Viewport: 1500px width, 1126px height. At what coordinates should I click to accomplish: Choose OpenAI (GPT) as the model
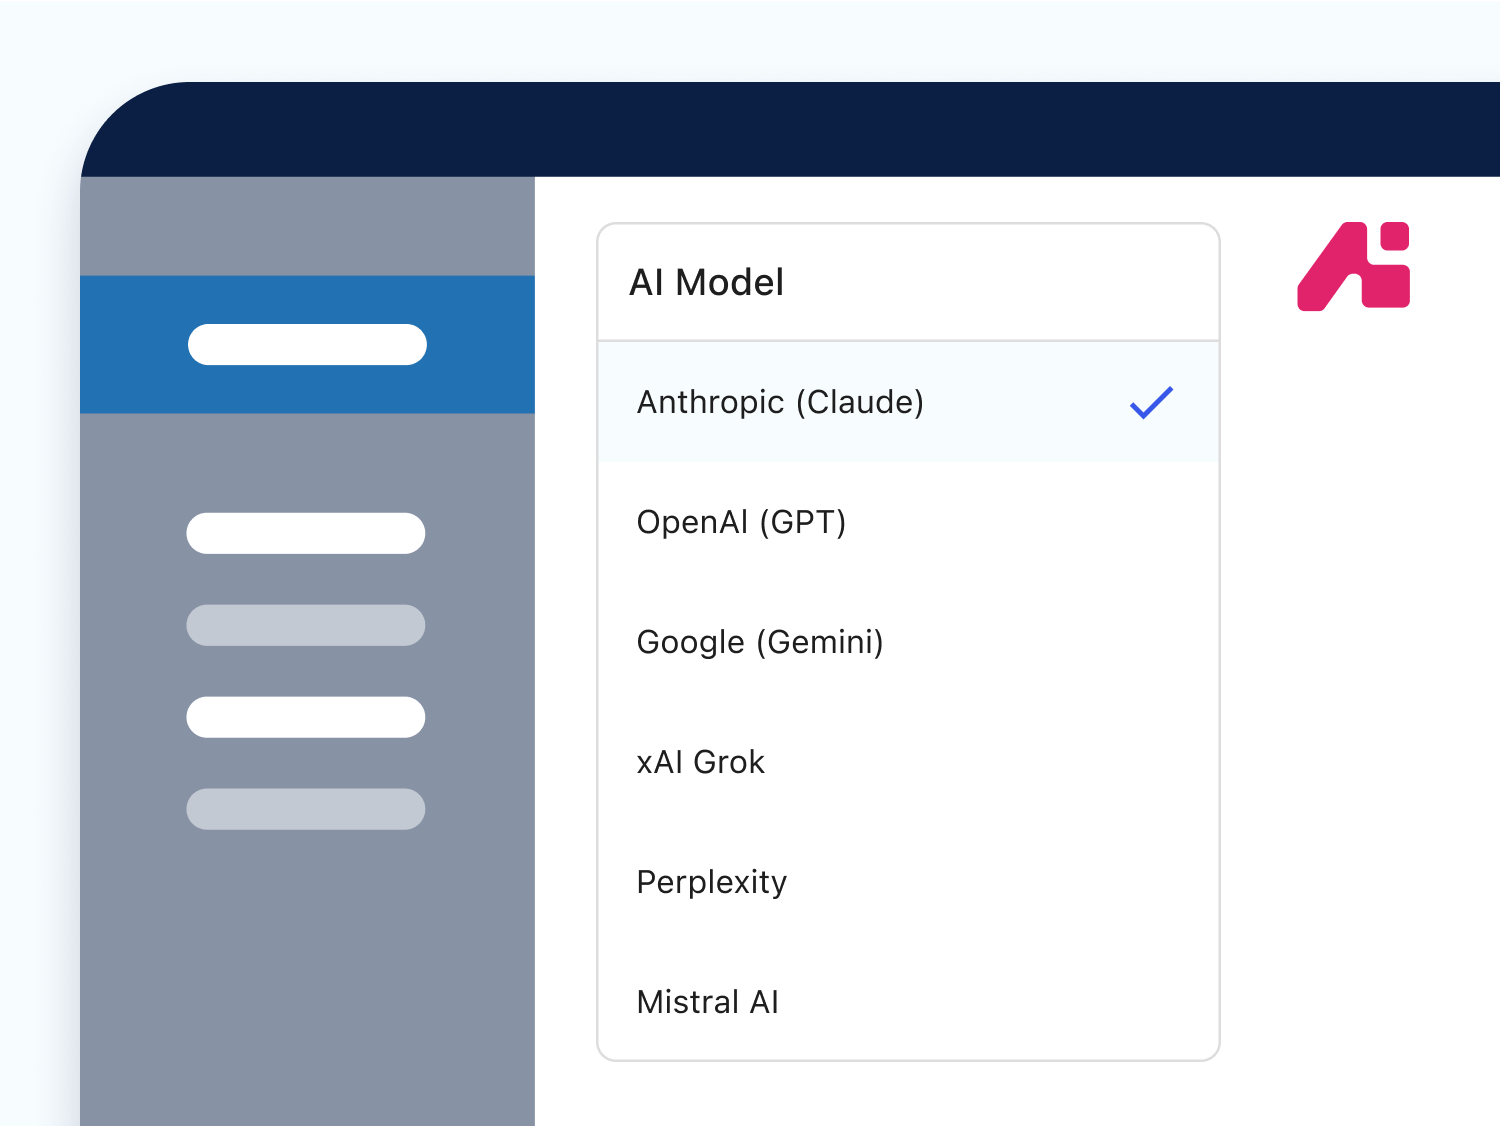[741, 522]
